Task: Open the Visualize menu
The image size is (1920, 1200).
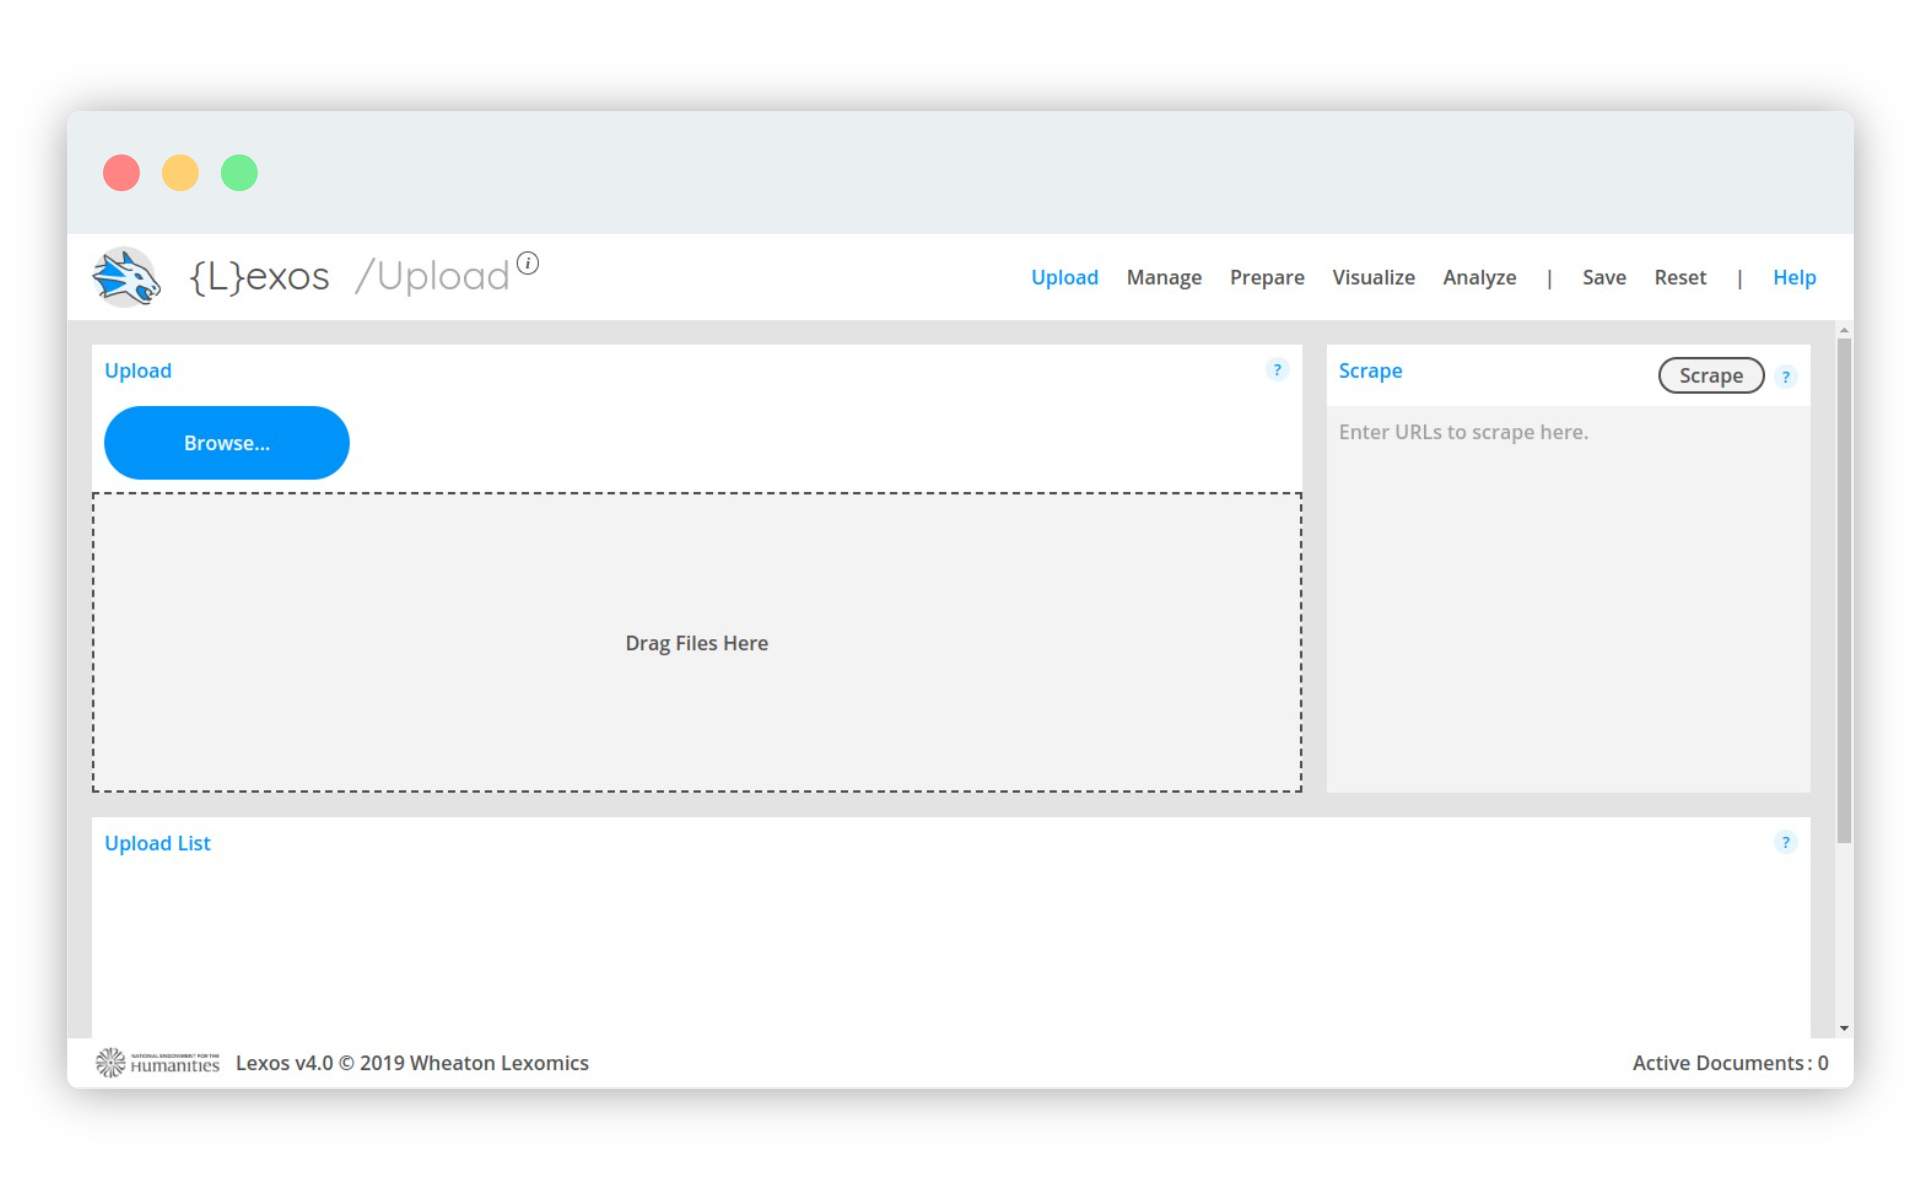Action: tap(1373, 277)
